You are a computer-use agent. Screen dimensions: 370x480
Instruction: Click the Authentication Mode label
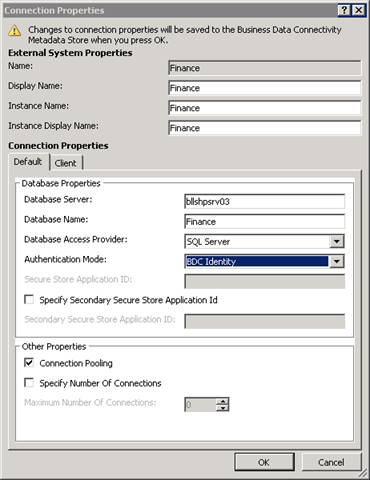coord(65,259)
